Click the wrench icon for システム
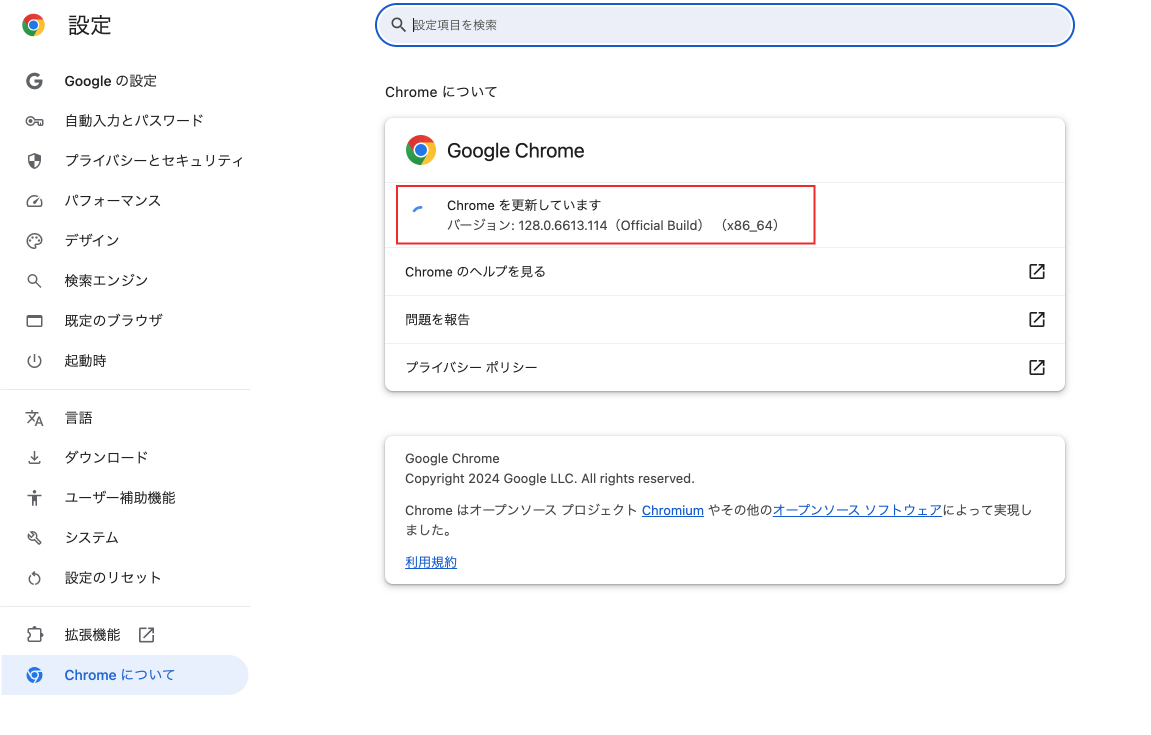Viewport: 1151px width, 735px height. 35,538
